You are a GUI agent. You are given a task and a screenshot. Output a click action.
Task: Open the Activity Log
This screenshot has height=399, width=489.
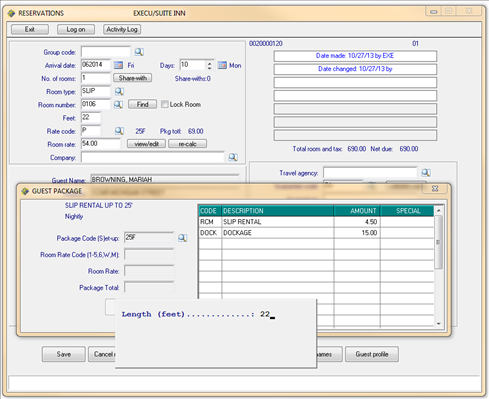(x=122, y=29)
